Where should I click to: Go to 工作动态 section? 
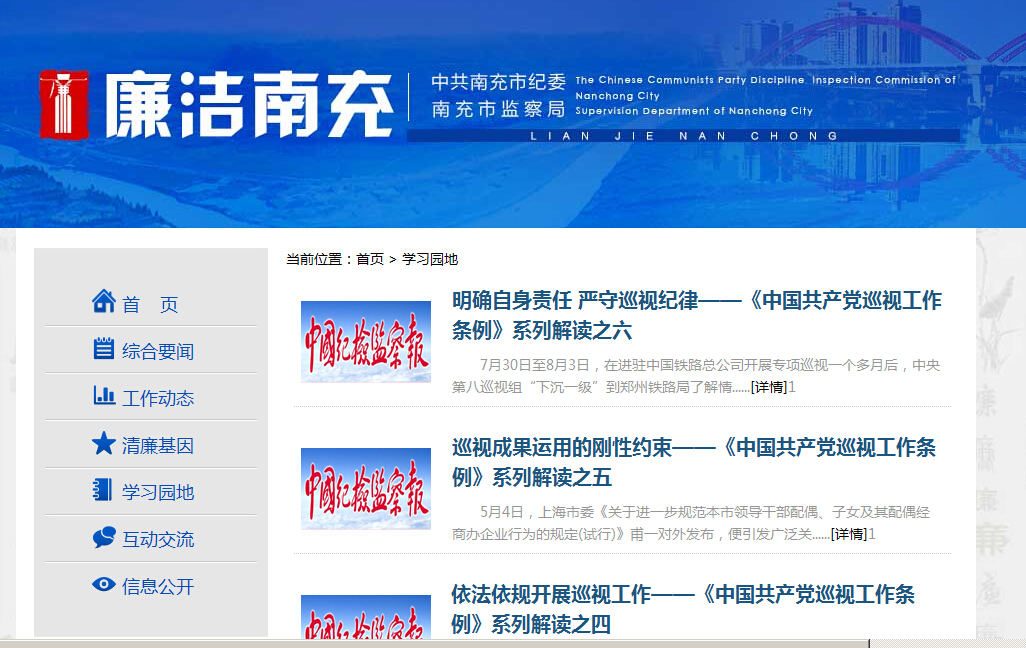[x=158, y=398]
